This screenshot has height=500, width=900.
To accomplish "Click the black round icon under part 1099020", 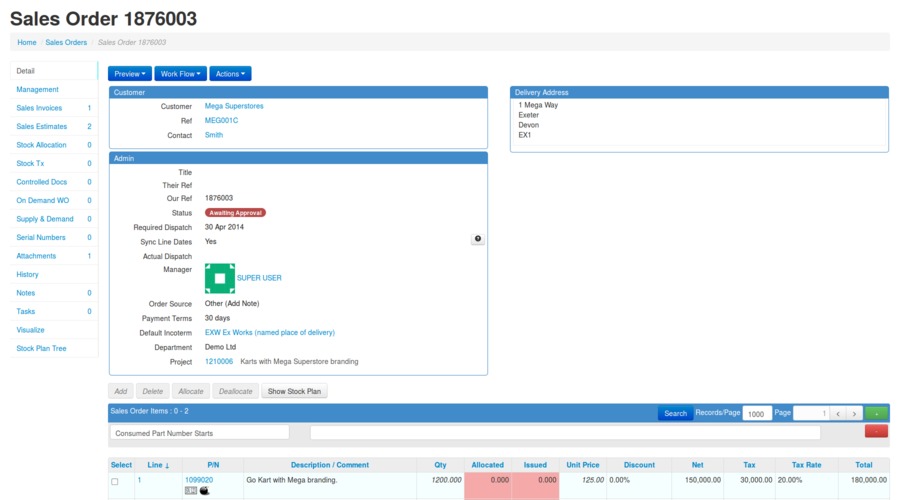I will [206, 491].
